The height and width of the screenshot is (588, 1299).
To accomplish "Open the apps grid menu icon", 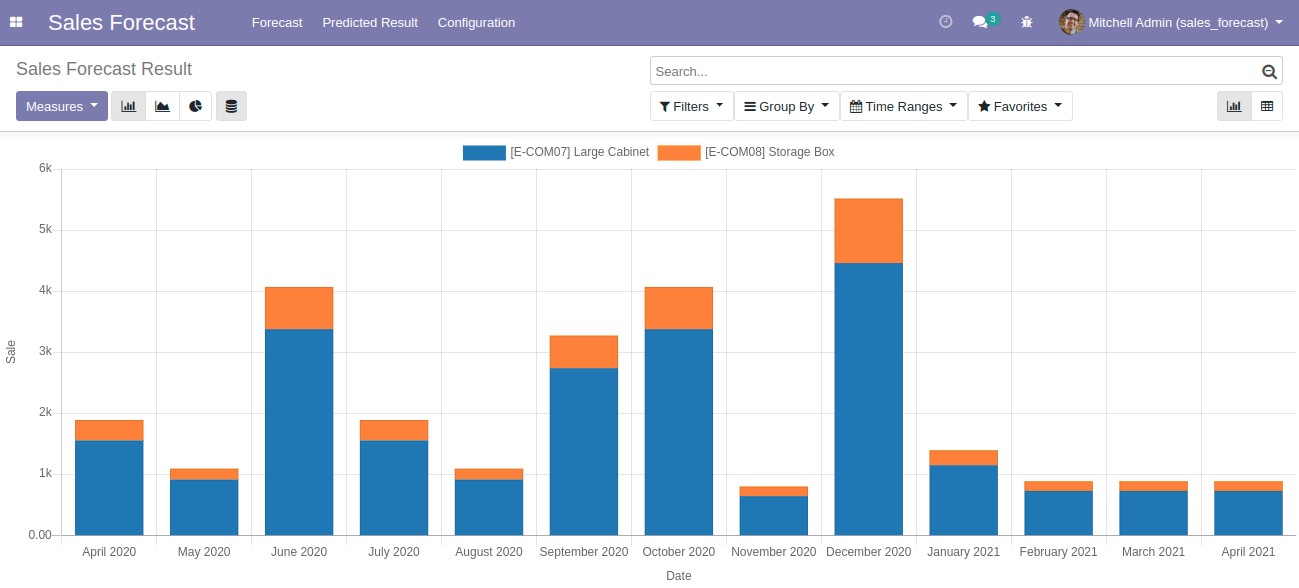I will click(16, 22).
